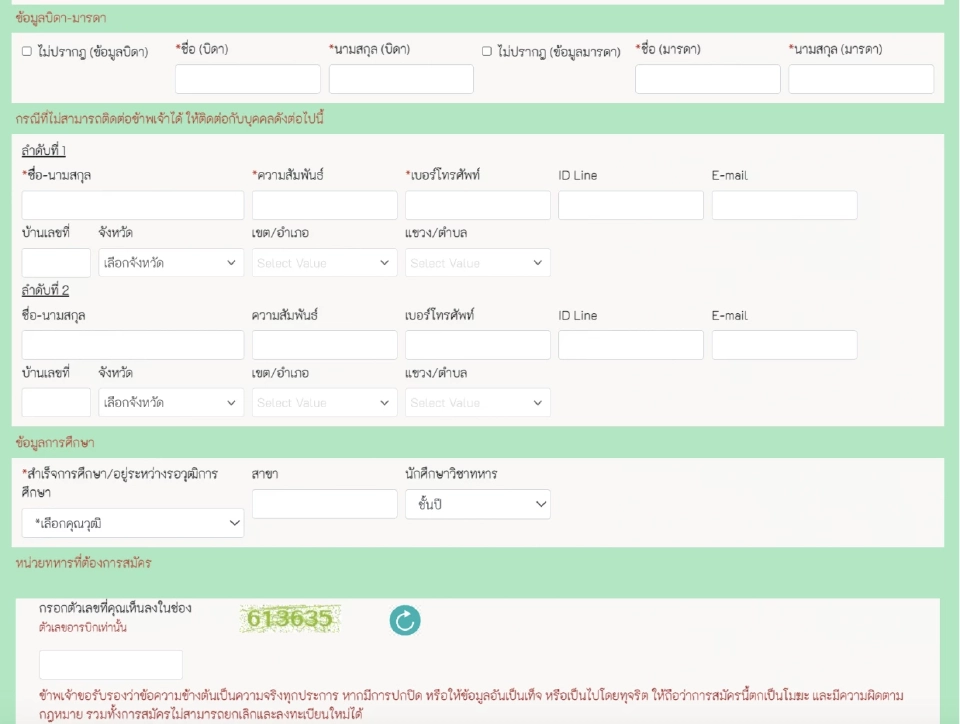The width and height of the screenshot is (960, 724).
Task: Click the mother's surname field
Action: point(860,79)
